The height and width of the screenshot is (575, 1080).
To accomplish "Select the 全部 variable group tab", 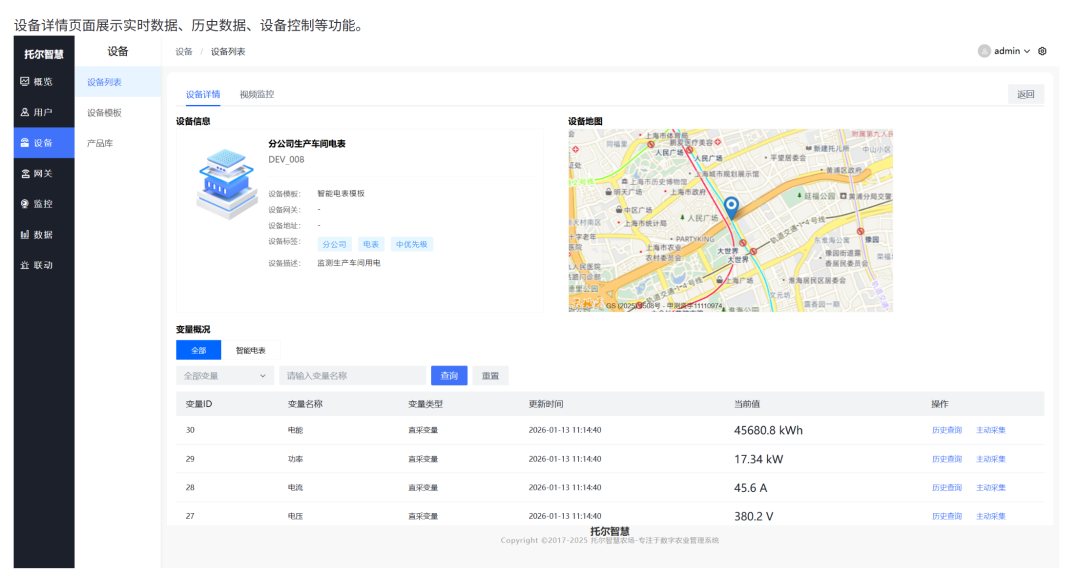I will [x=198, y=350].
